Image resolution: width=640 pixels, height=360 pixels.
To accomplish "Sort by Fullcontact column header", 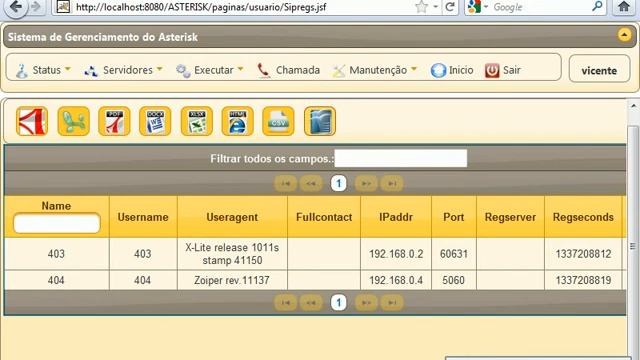I will (324, 217).
